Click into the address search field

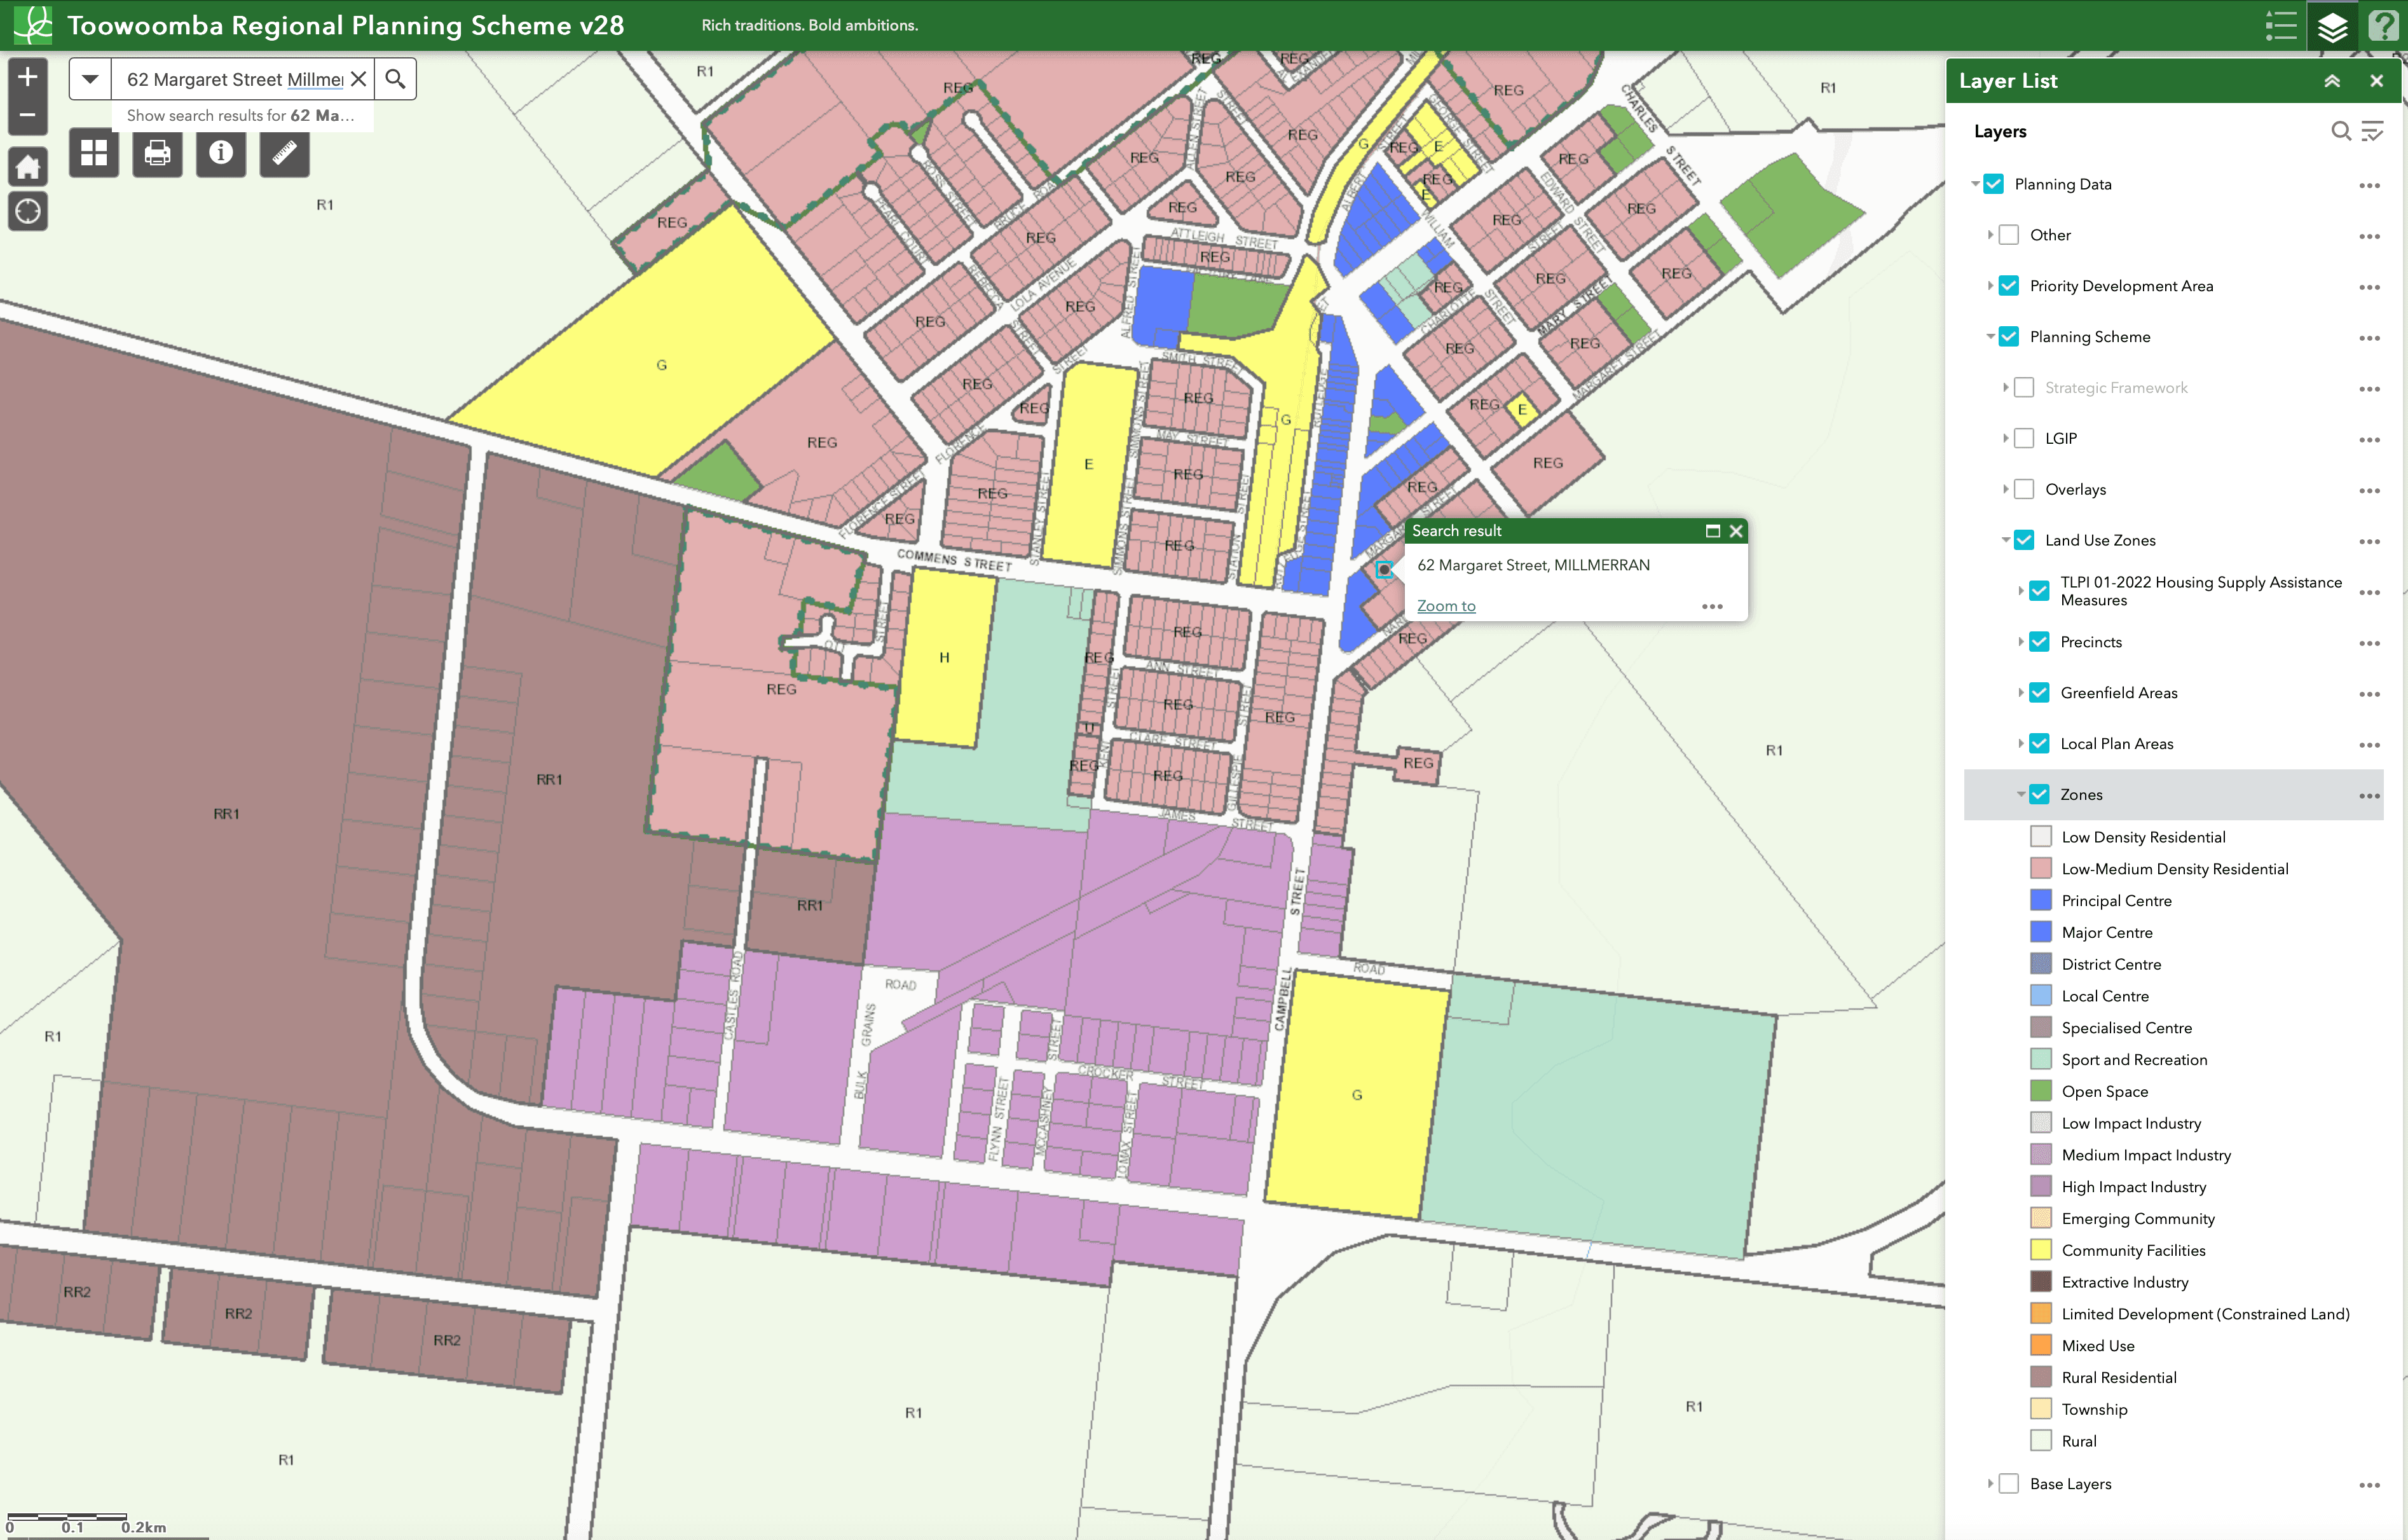[234, 79]
